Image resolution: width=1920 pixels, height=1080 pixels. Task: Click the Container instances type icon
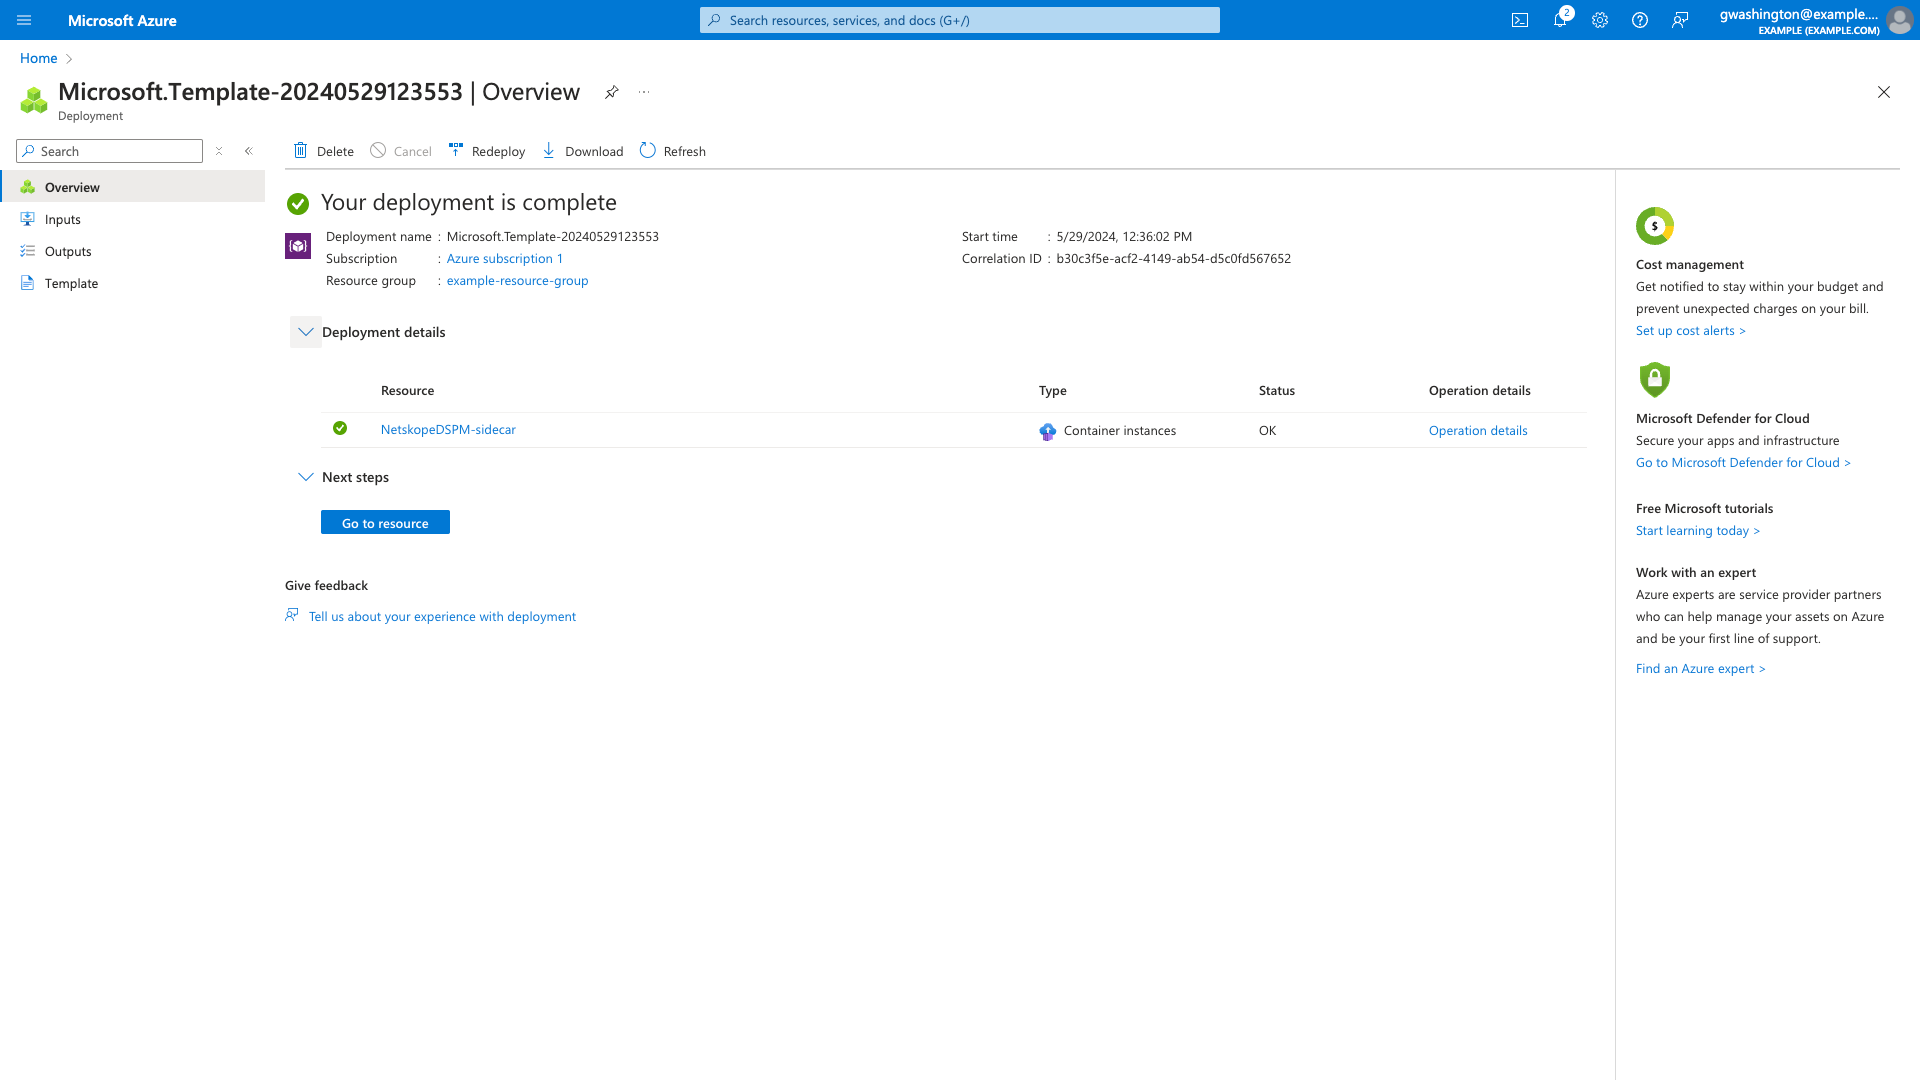(x=1048, y=431)
